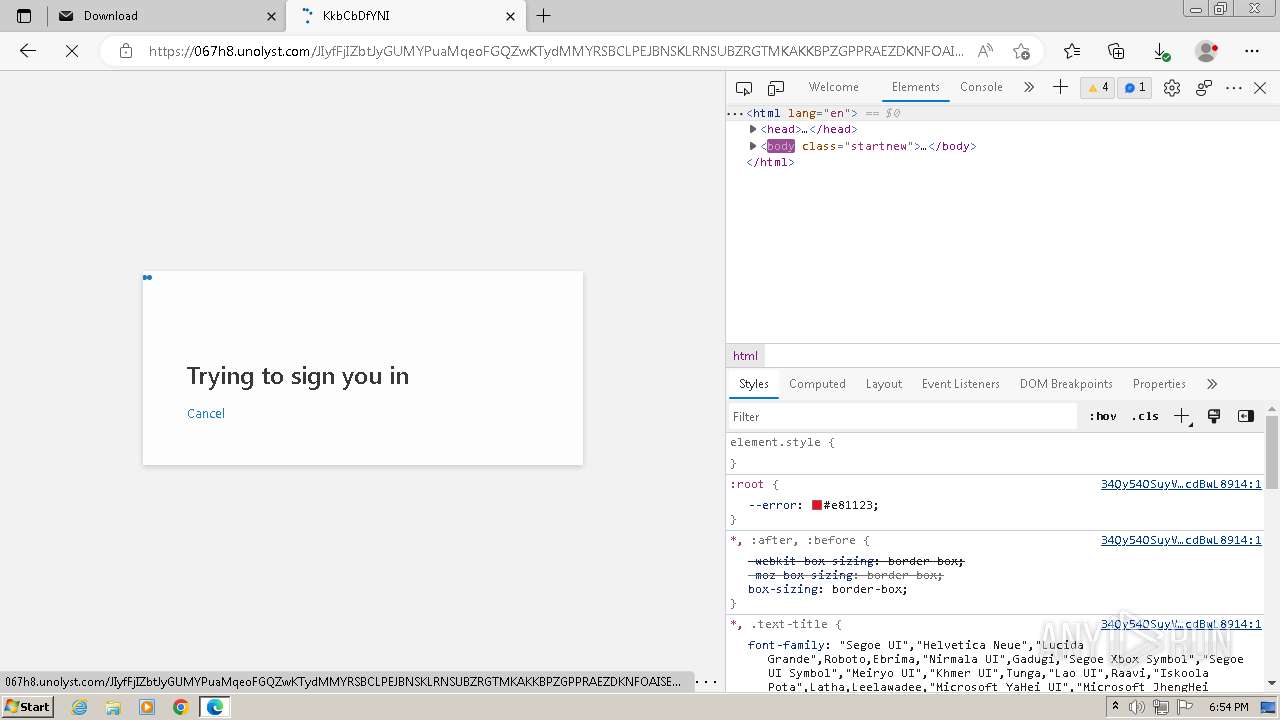Click the new style rule plus icon
Image resolution: width=1280 pixels, height=720 pixels.
tap(1182, 417)
